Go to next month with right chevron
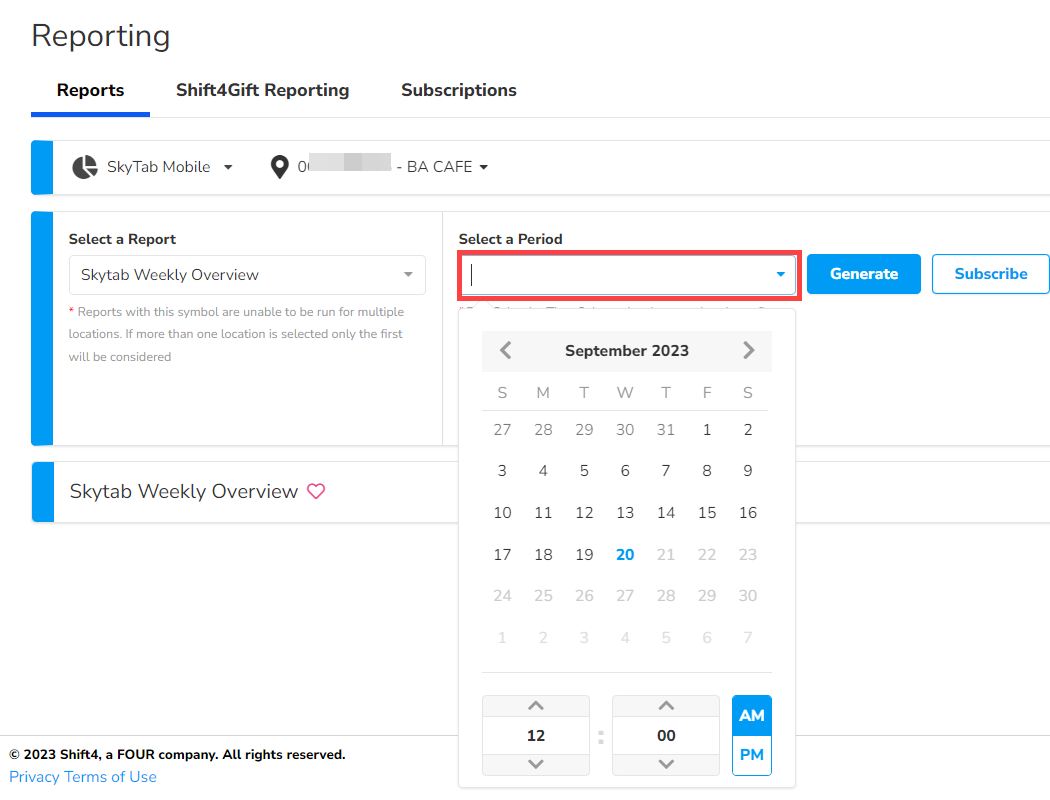The height and width of the screenshot is (800, 1050). point(748,351)
